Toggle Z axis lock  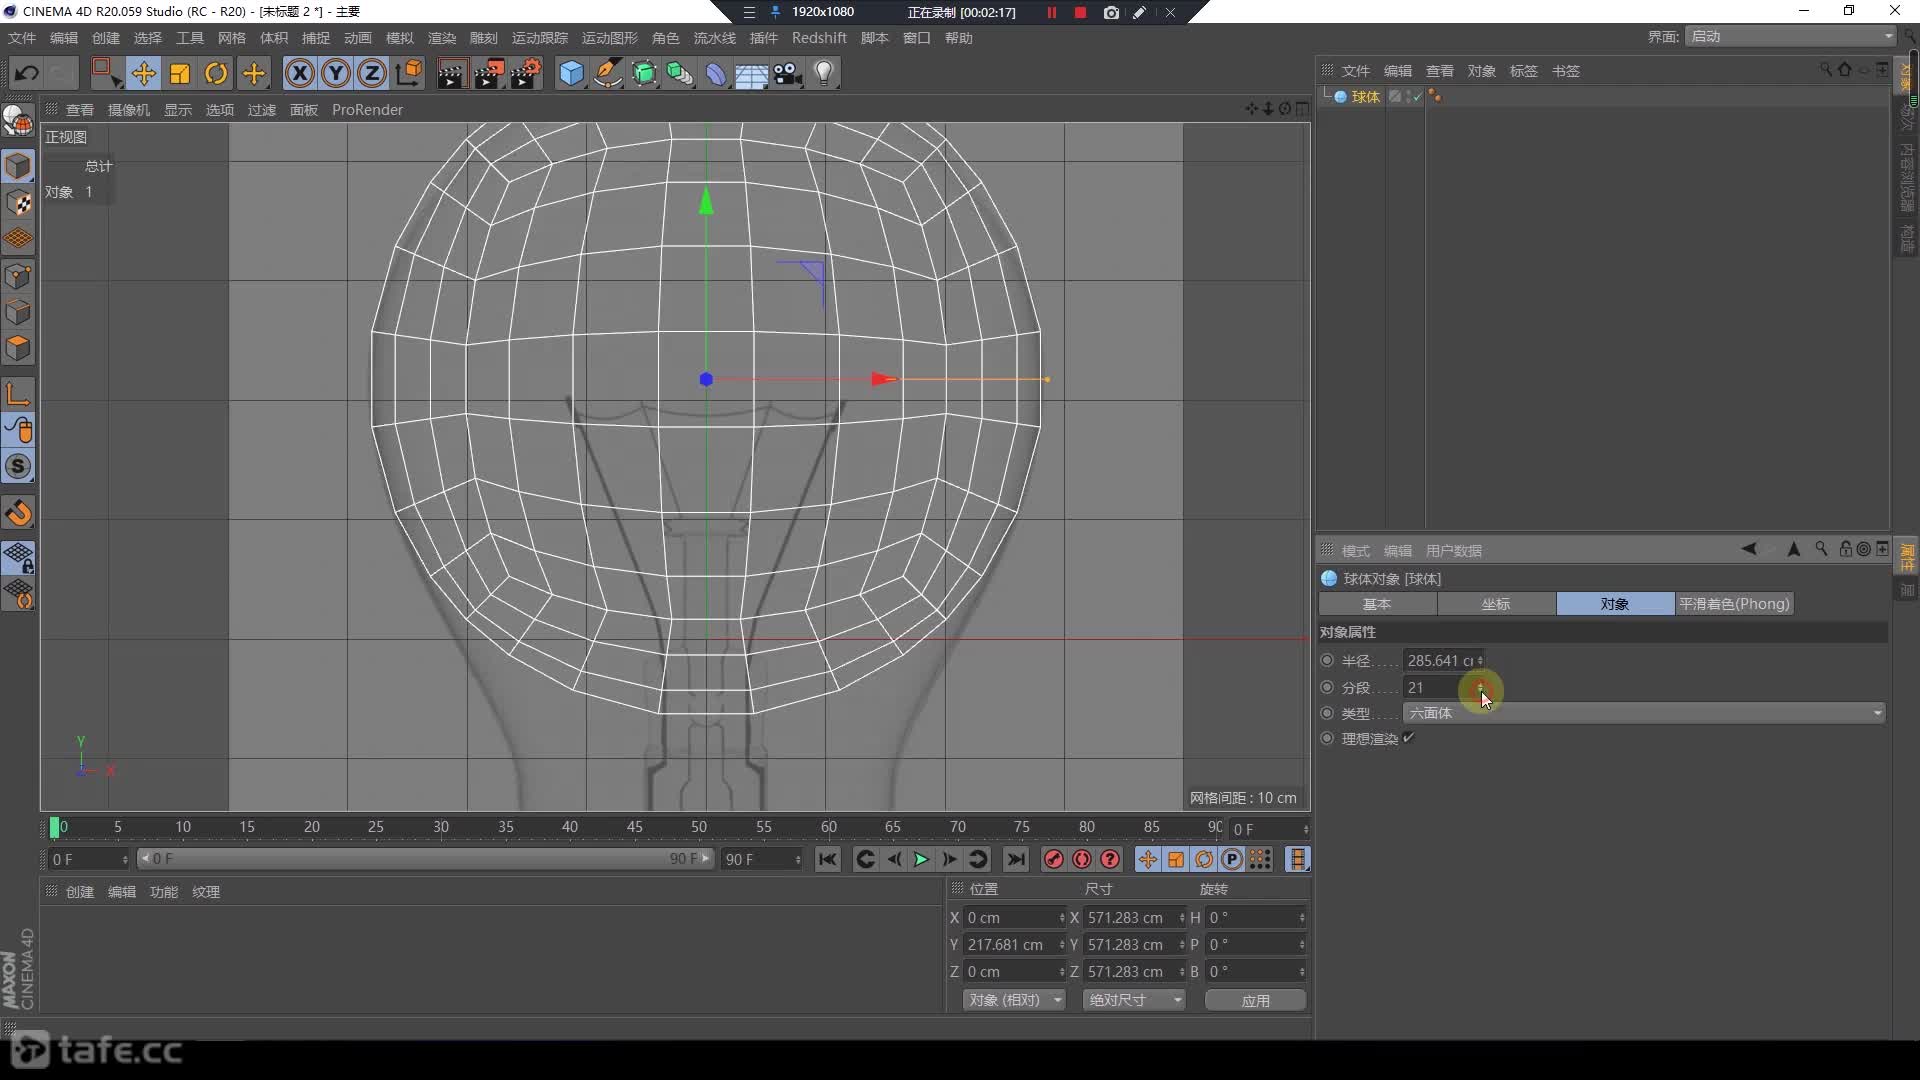click(372, 73)
